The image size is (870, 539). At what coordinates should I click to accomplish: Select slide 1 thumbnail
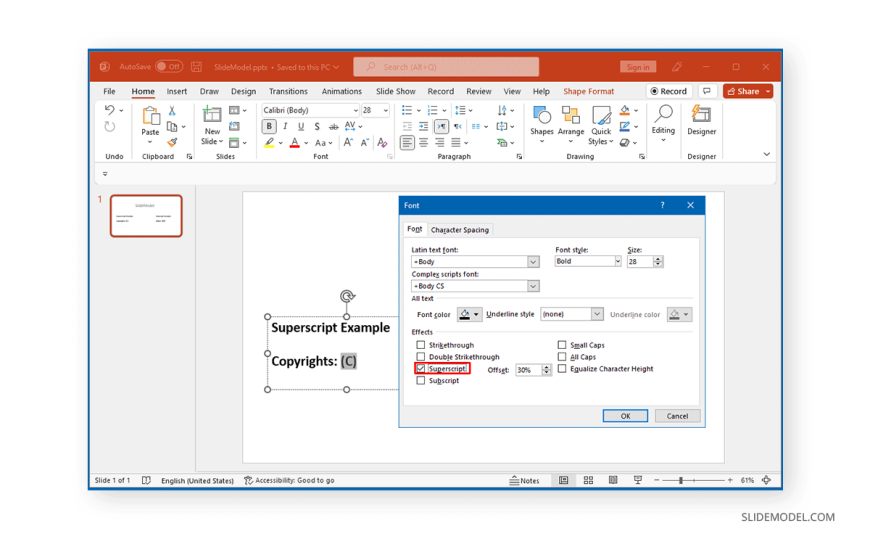pyautogui.click(x=146, y=216)
